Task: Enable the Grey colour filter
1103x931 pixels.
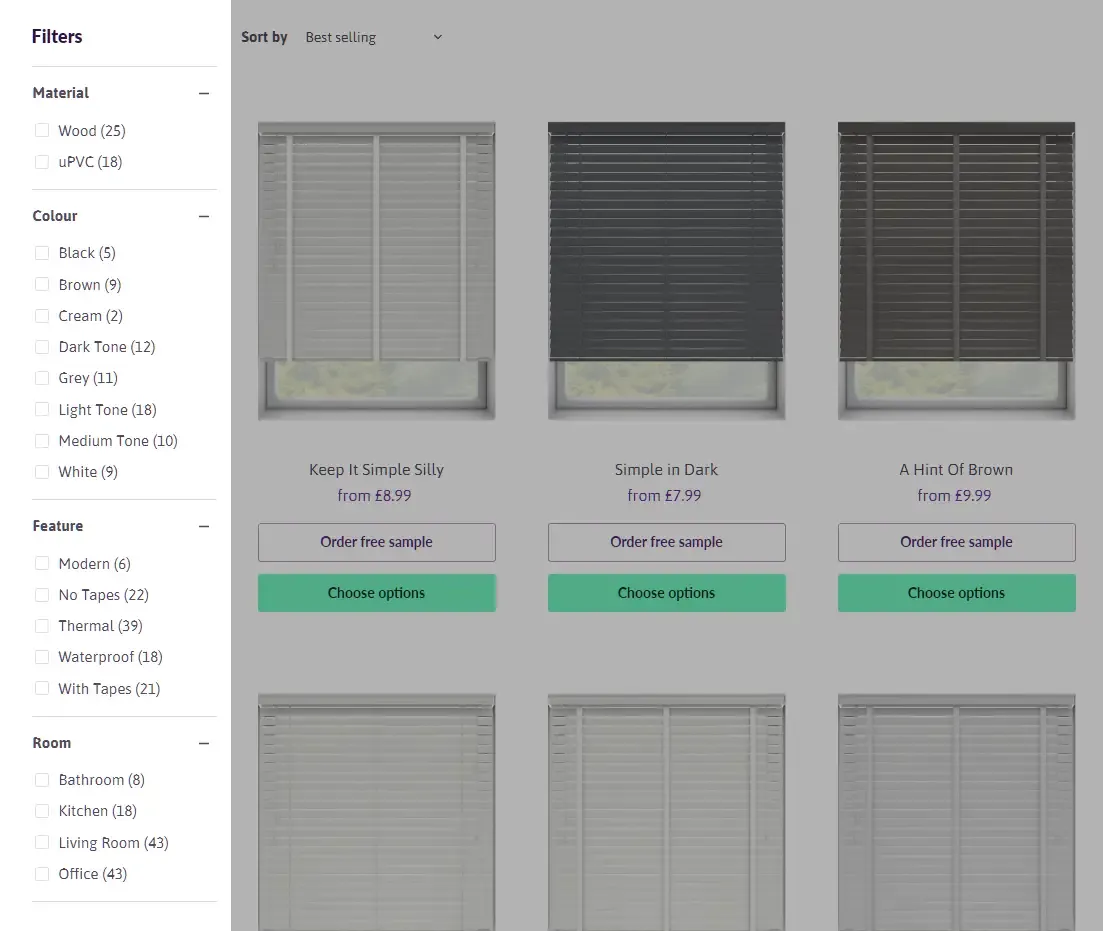Action: point(42,378)
